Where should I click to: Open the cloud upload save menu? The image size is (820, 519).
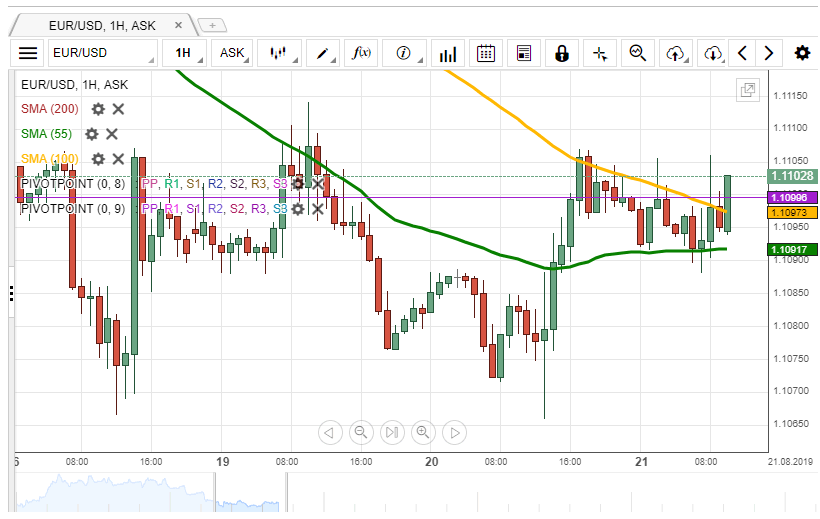(675, 53)
